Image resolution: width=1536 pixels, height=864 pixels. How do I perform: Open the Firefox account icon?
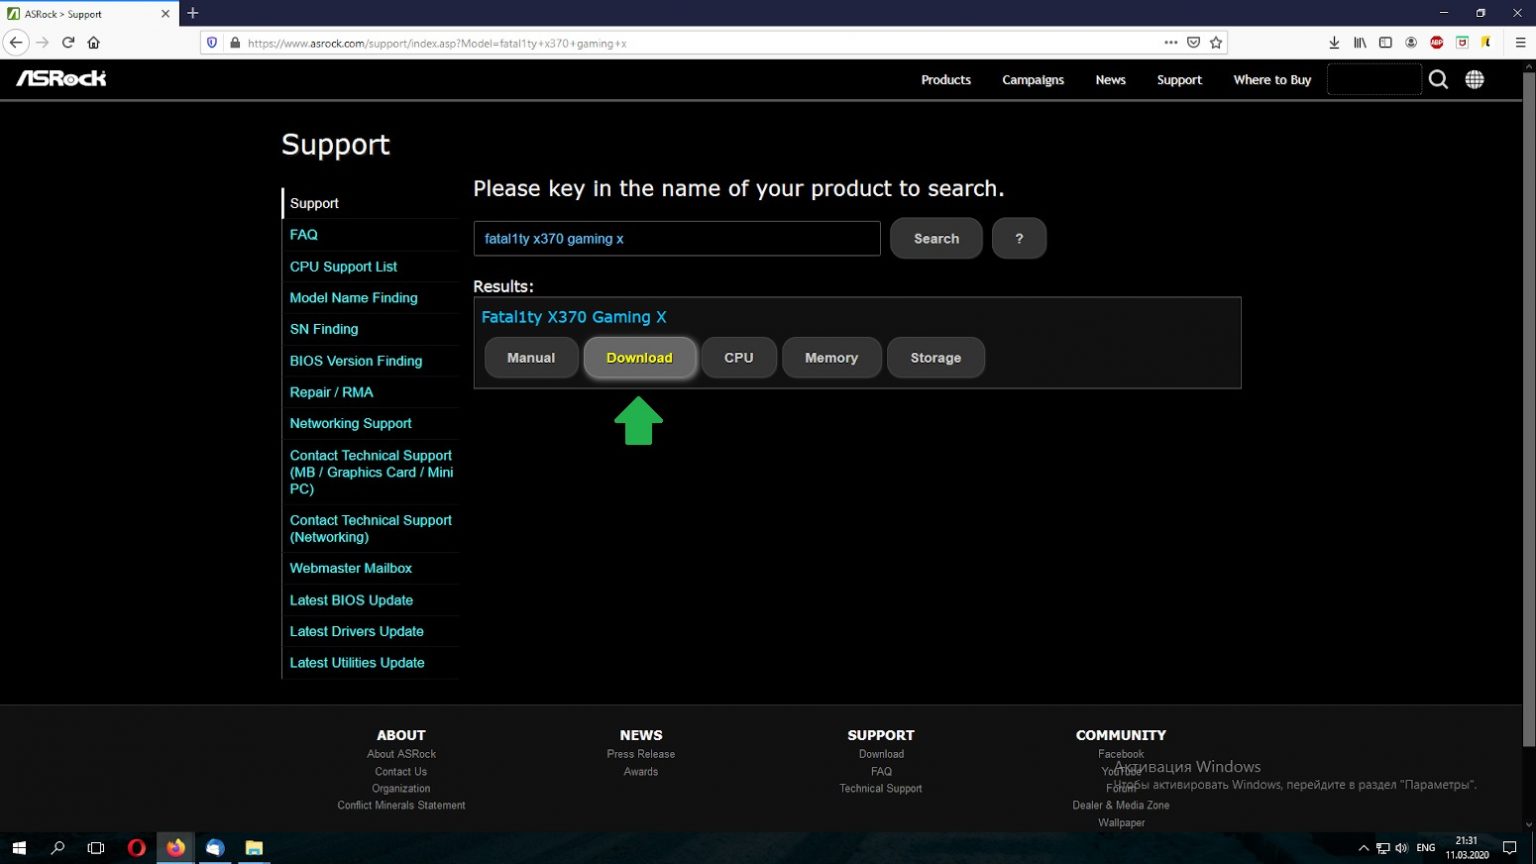point(1411,42)
